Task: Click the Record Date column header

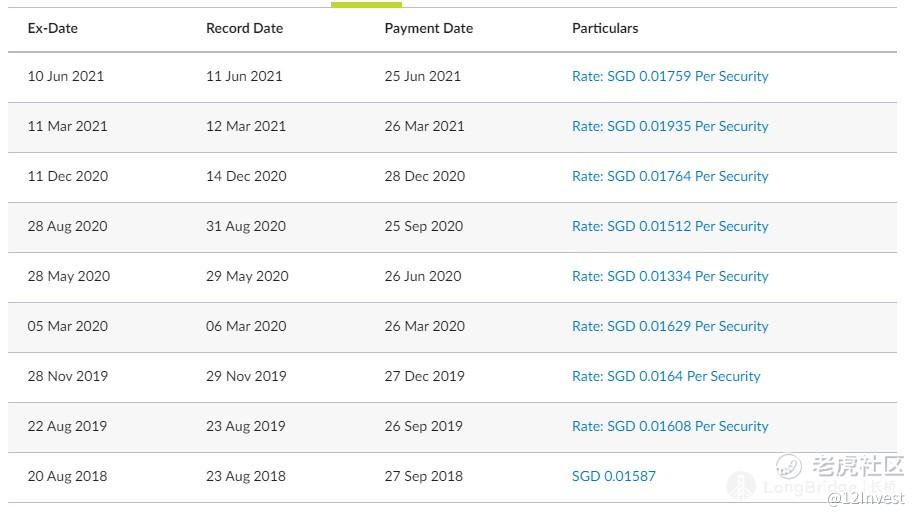Action: point(244,28)
